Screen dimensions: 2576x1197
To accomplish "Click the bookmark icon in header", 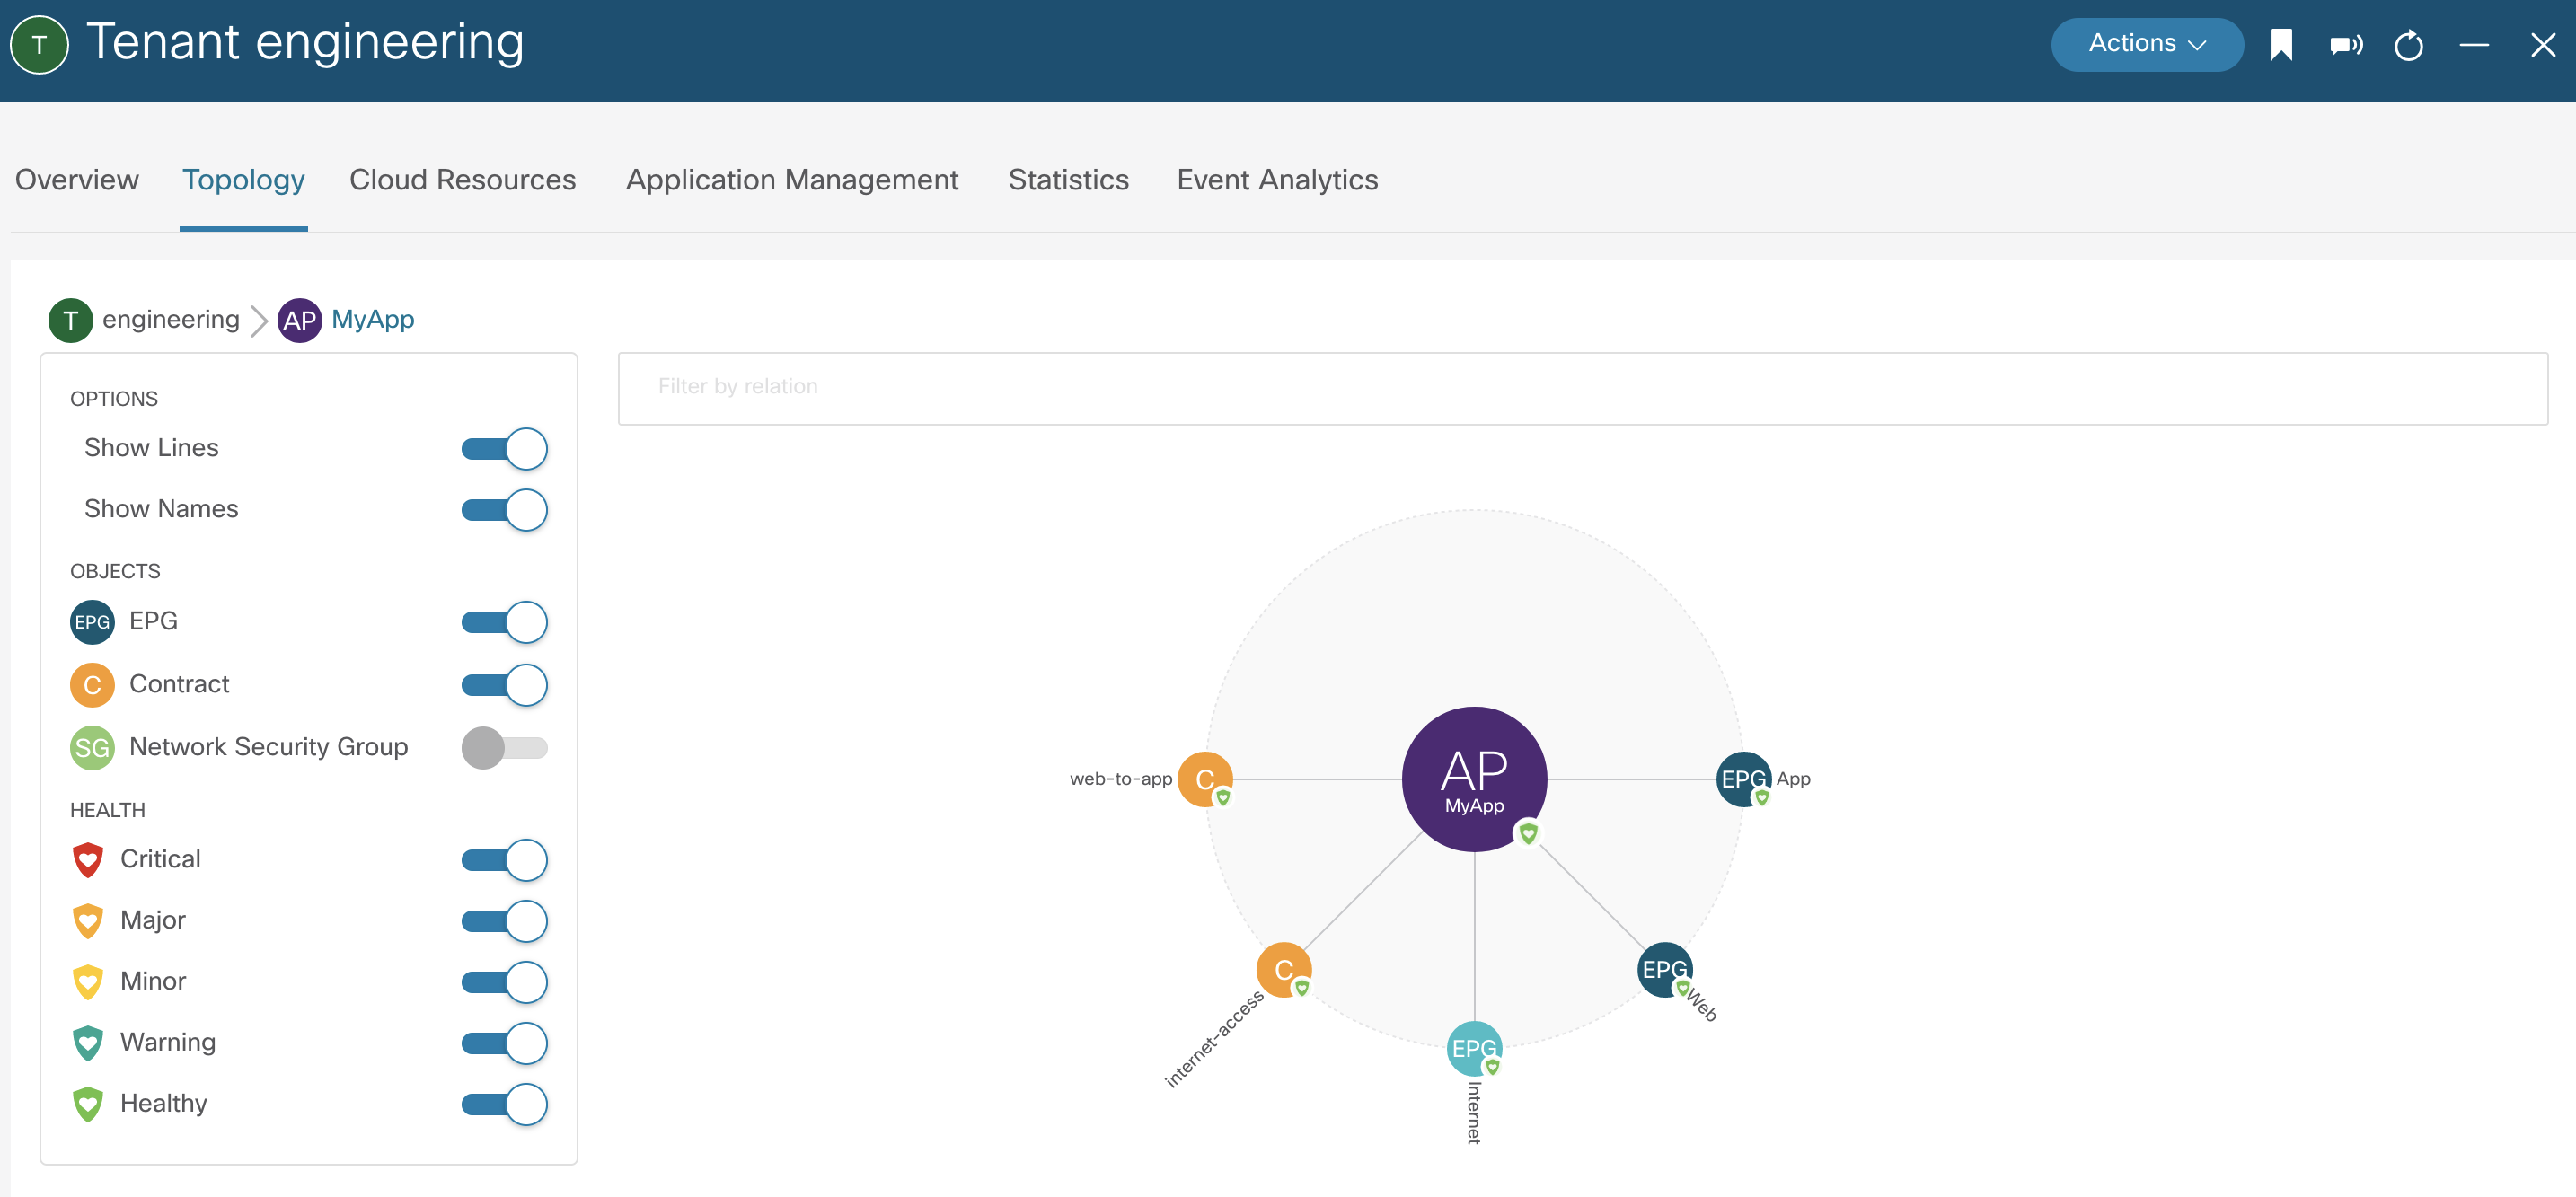I will (2280, 45).
